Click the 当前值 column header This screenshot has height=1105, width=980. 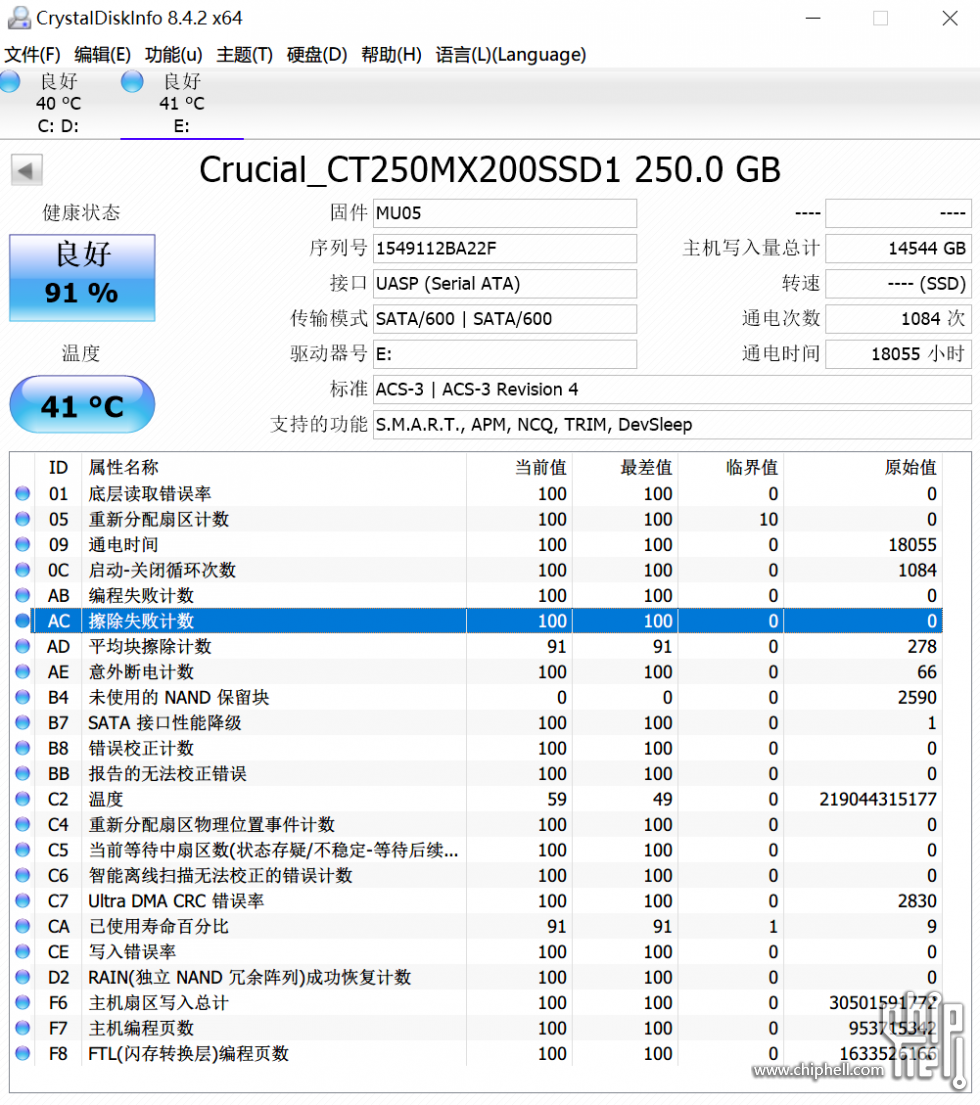coord(519,467)
